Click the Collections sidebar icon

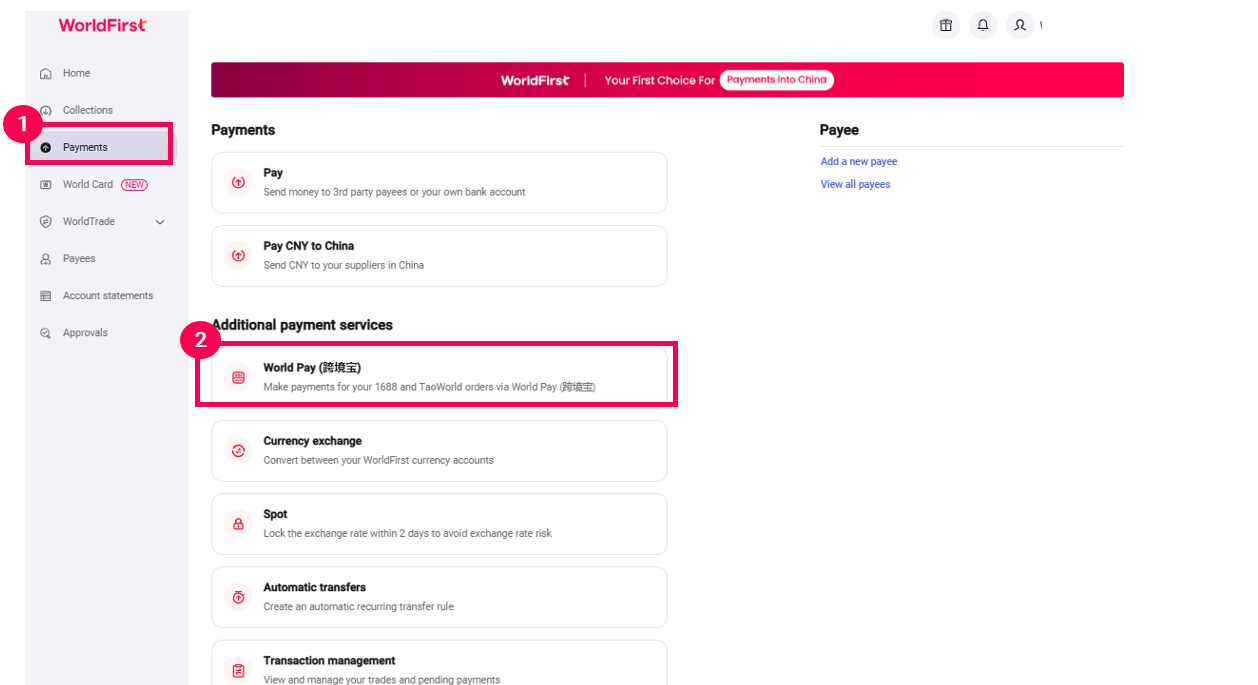point(45,111)
